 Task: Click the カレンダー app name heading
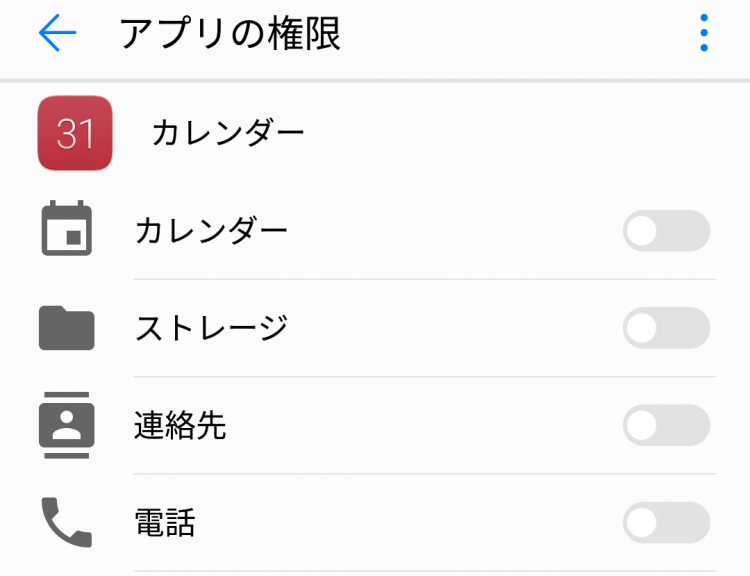pos(228,133)
